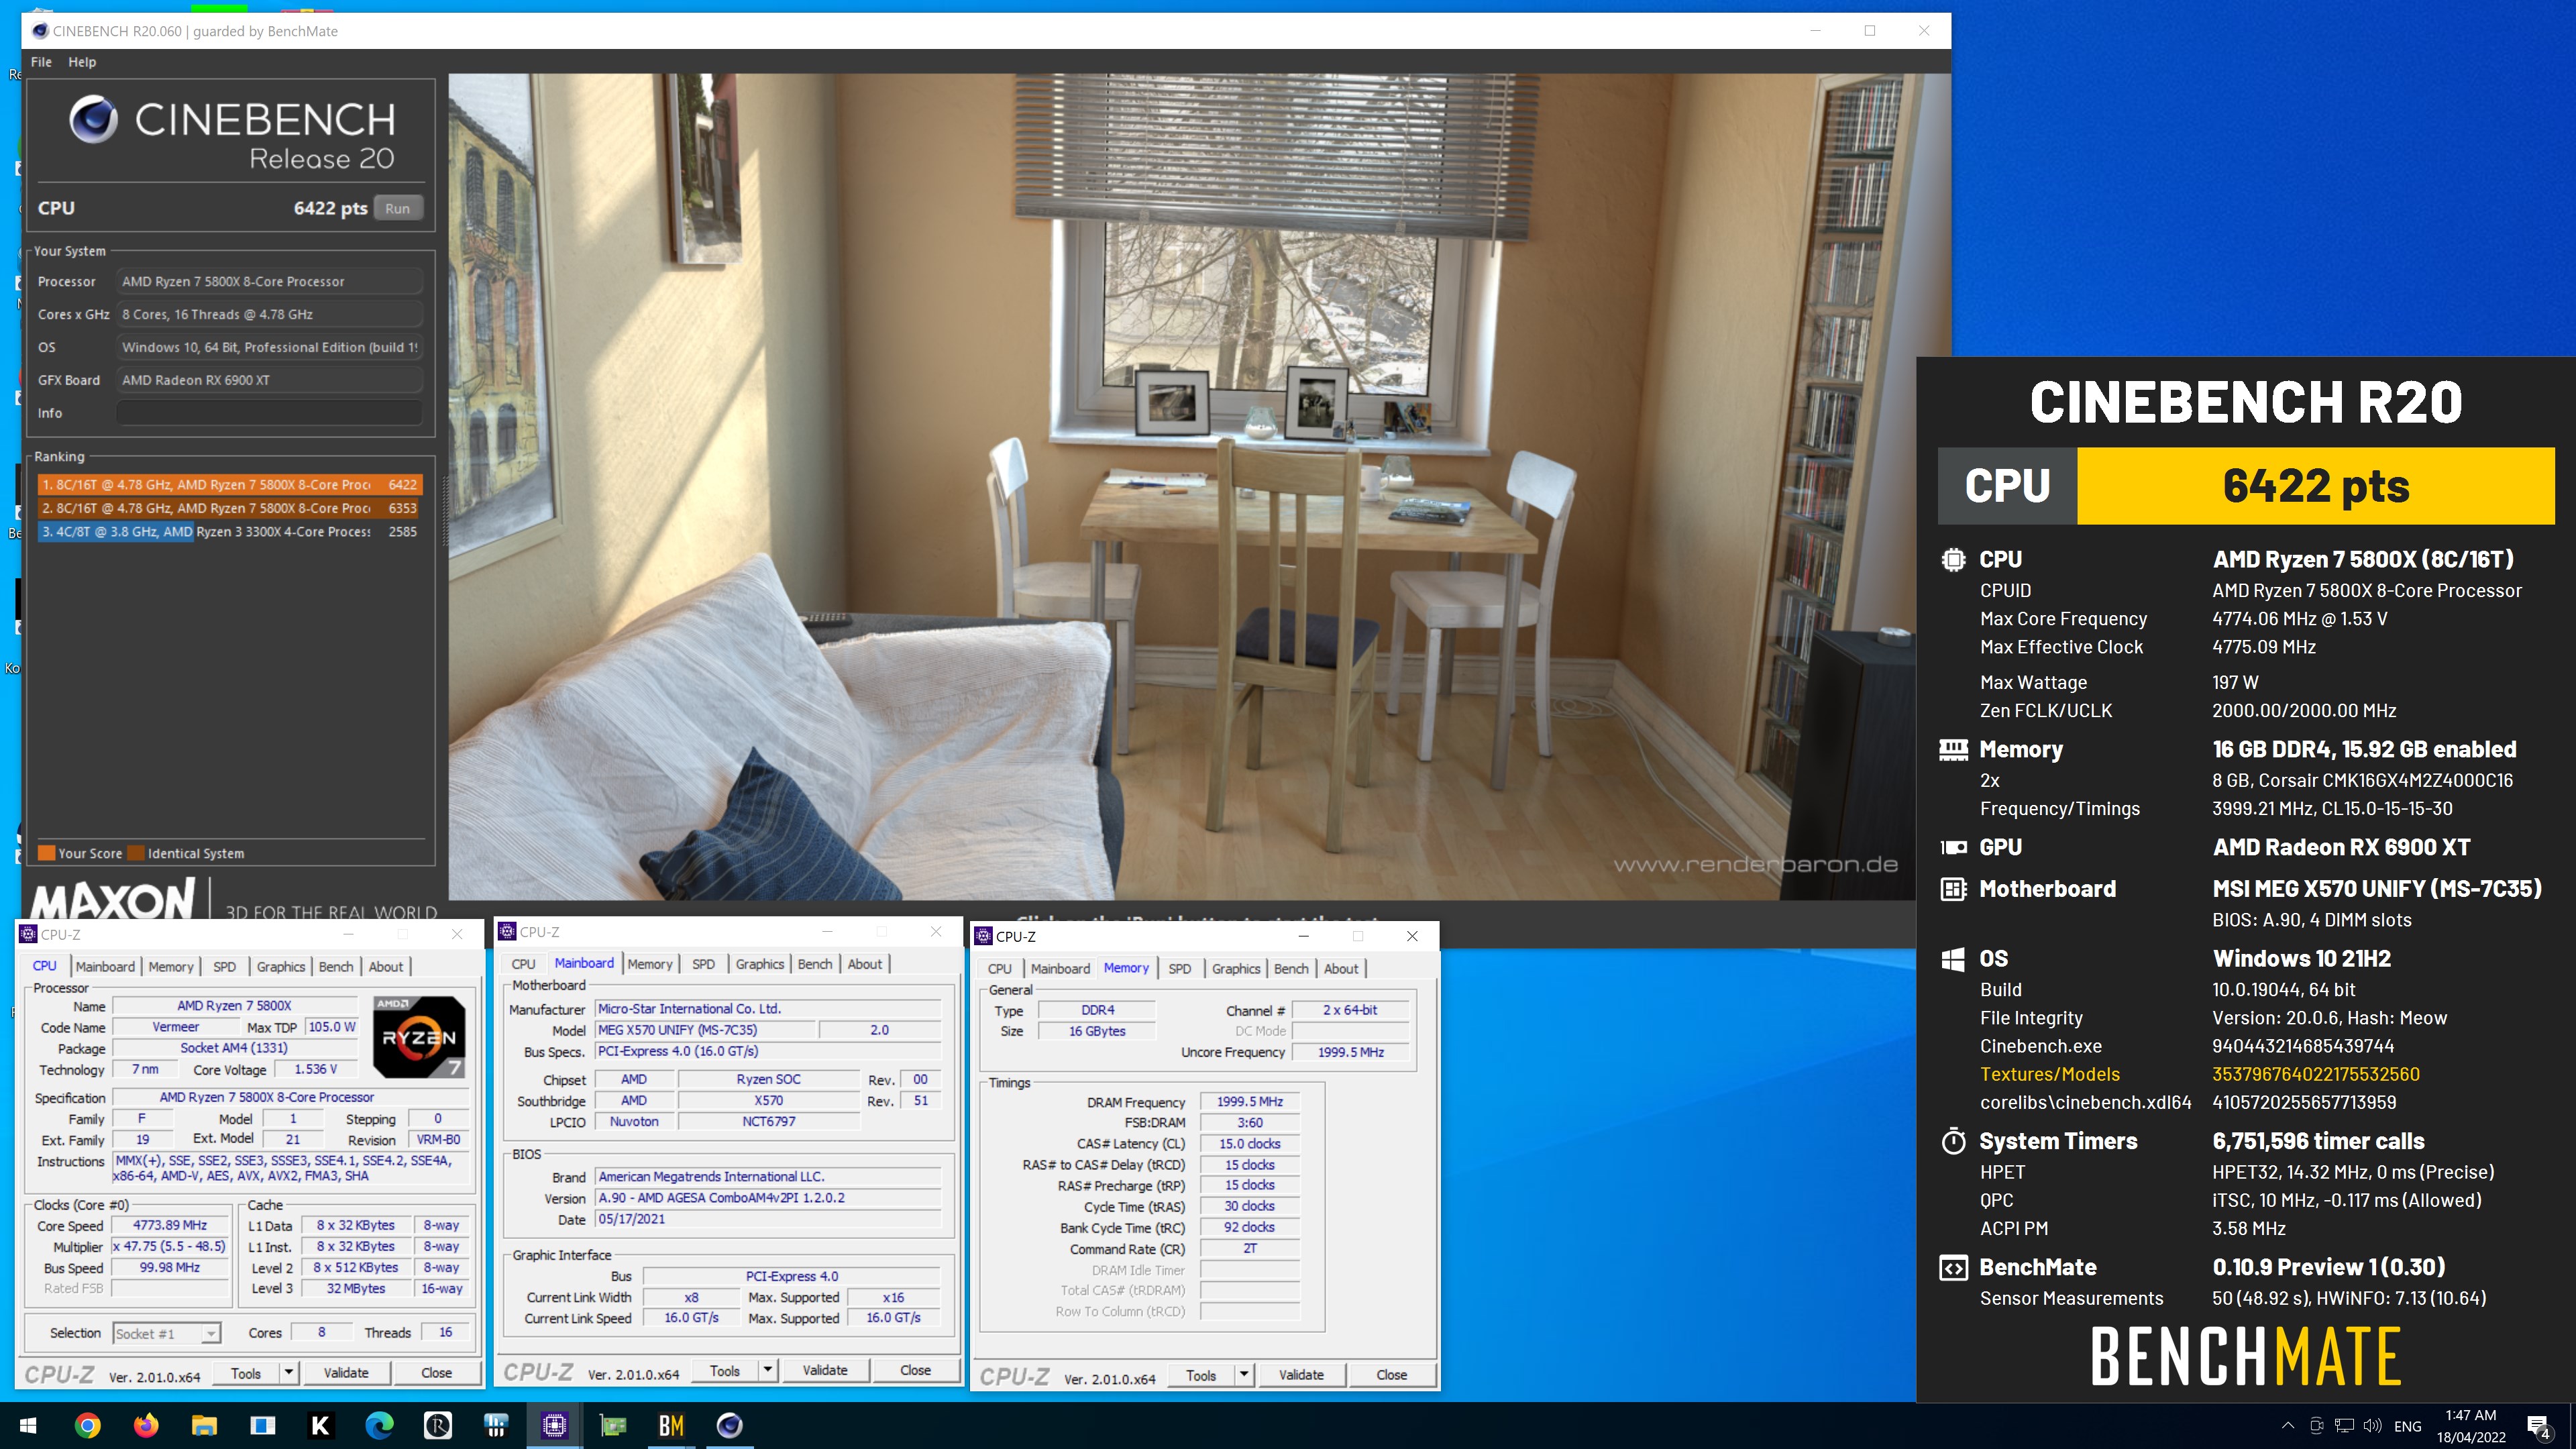This screenshot has height=1449, width=2576.
Task: Click the MEG X570 UNIFY model field
Action: 705,1029
